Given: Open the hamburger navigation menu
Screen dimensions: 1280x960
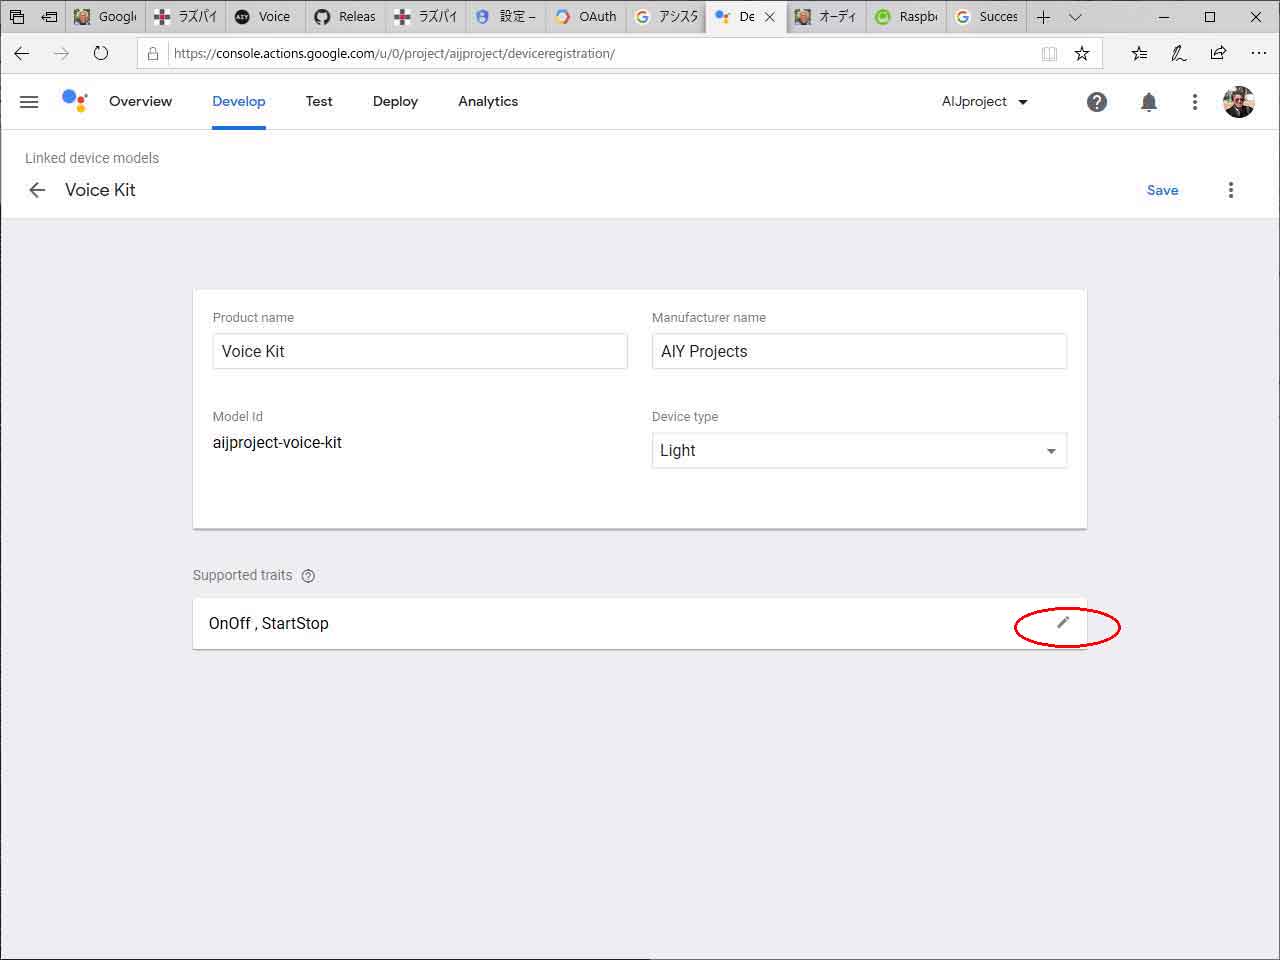Looking at the screenshot, I should [29, 102].
